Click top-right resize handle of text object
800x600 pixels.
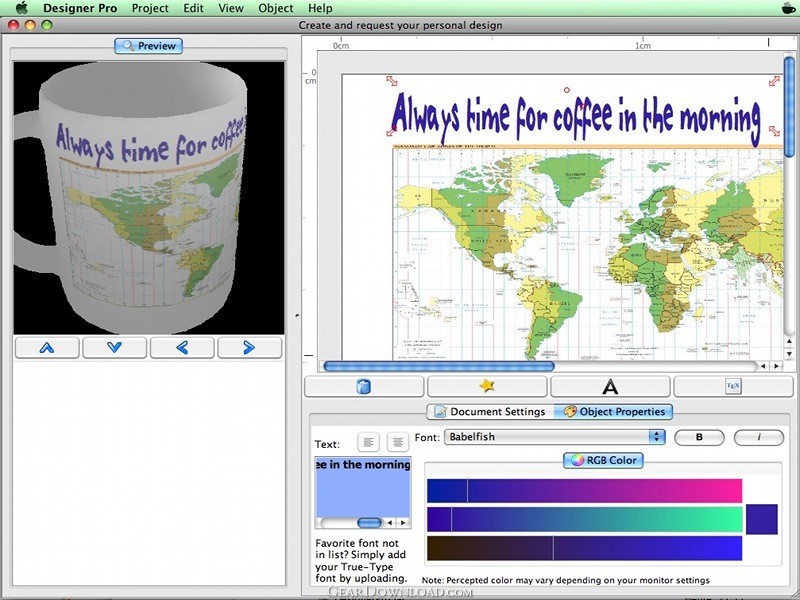[774, 81]
